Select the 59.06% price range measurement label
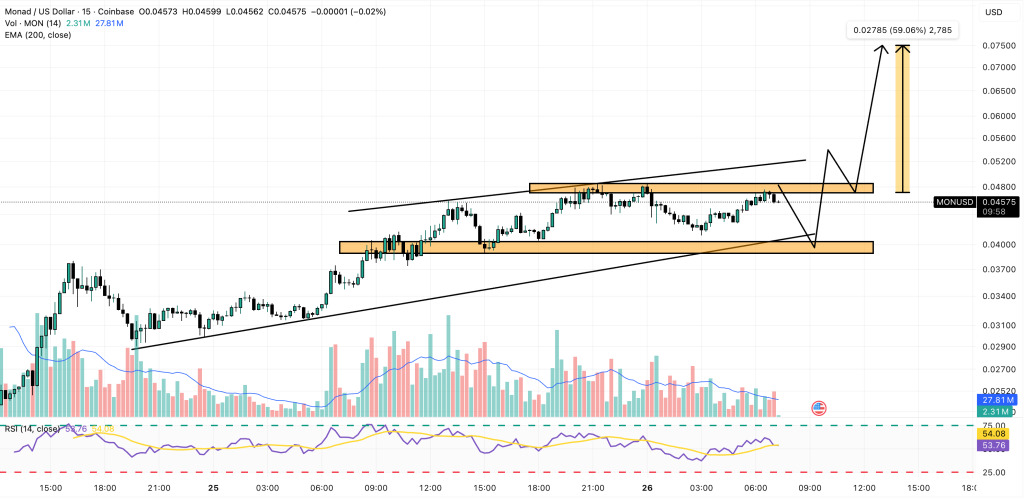1024x498 pixels. 903,30
